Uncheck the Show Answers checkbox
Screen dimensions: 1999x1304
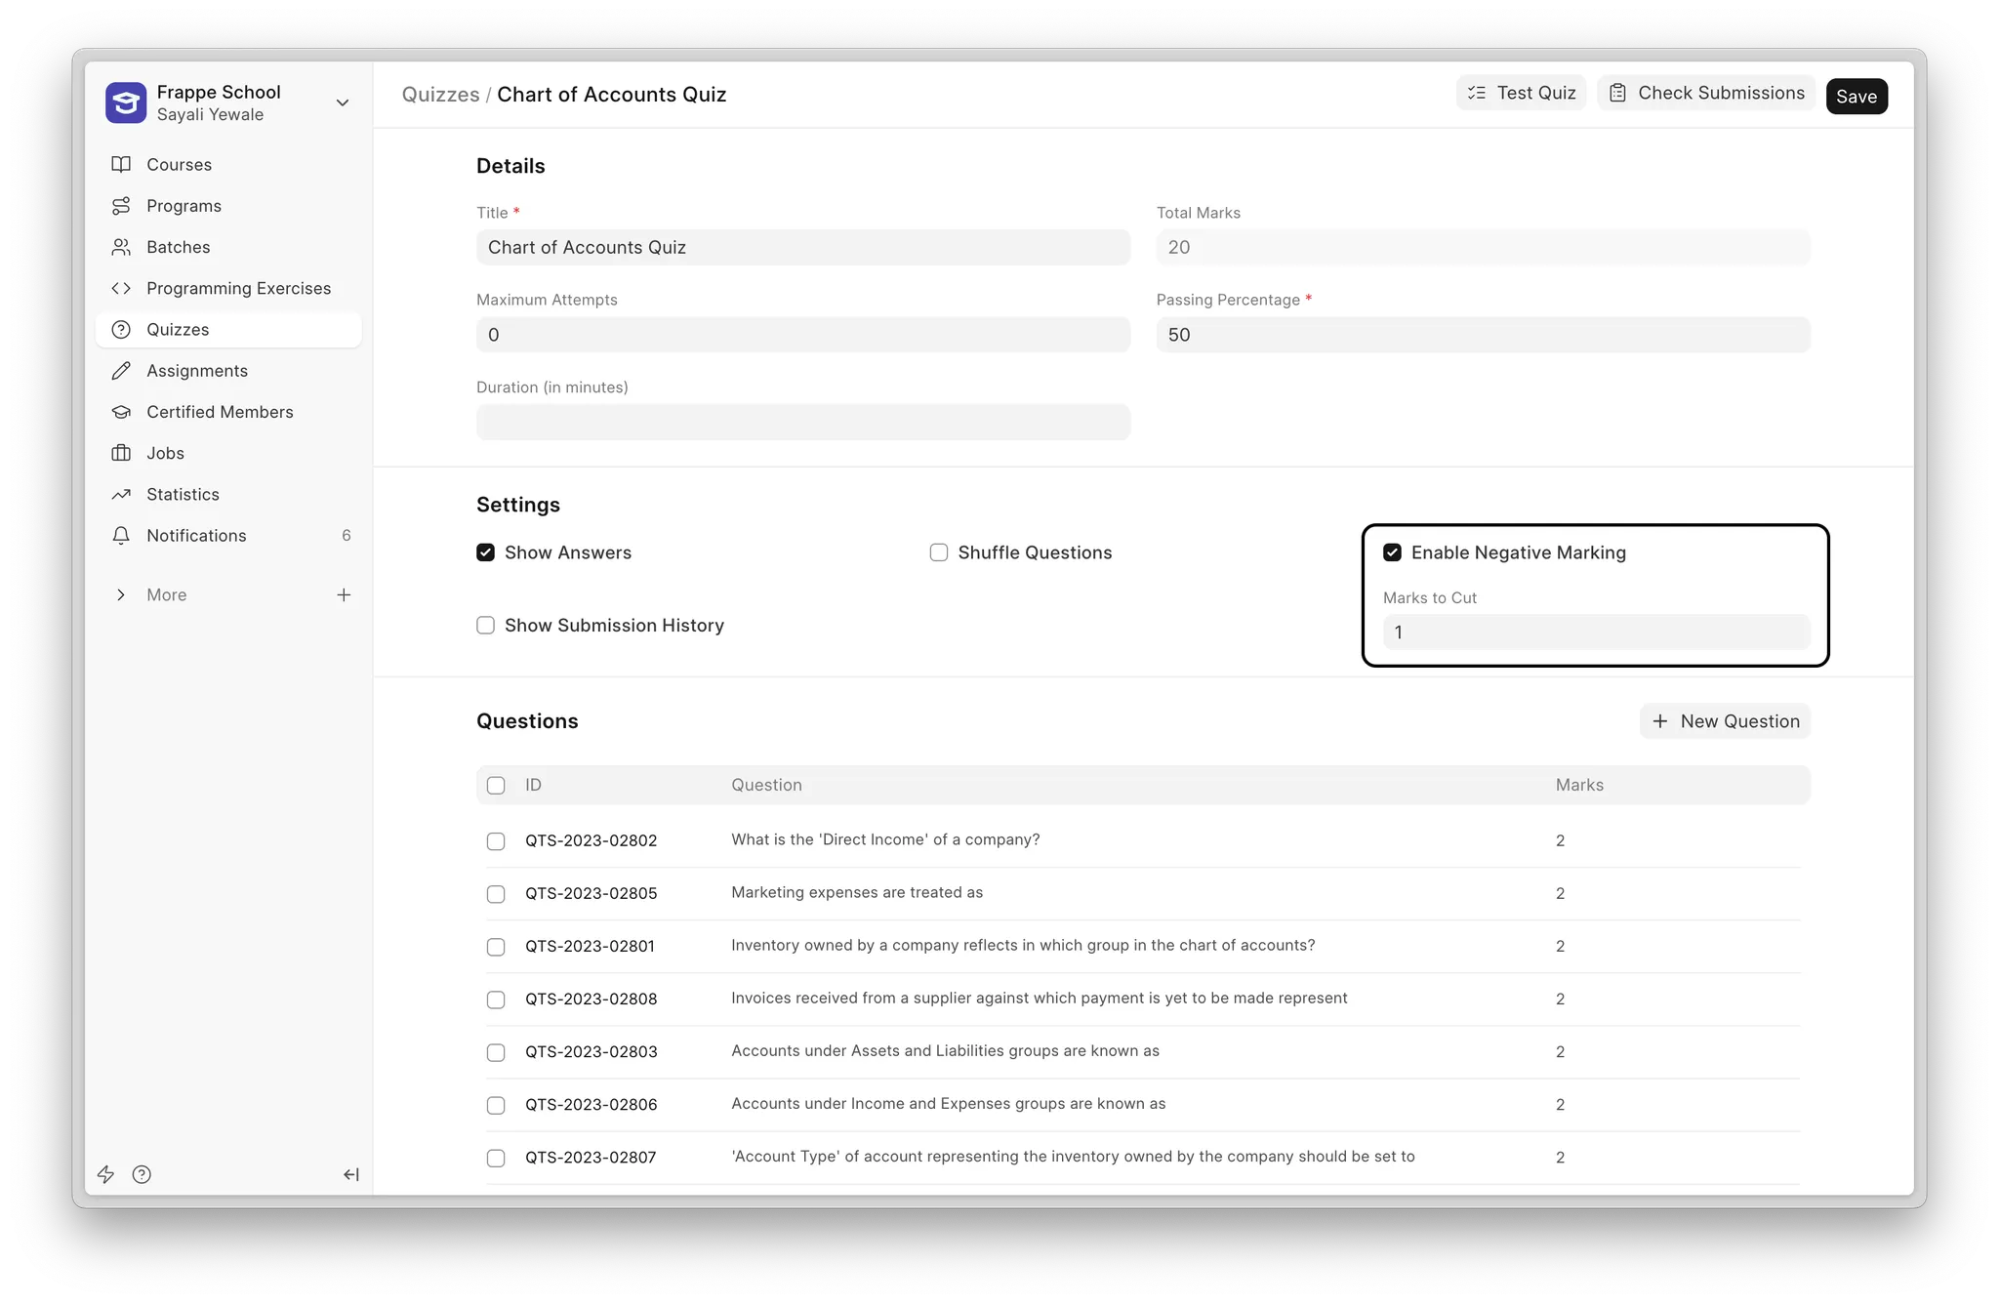pos(486,553)
